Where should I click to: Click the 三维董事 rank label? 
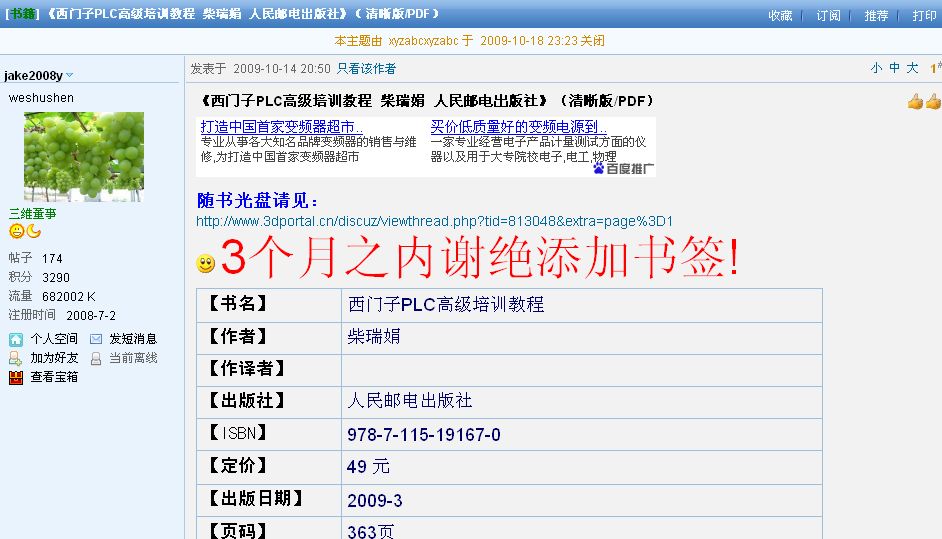[x=32, y=213]
